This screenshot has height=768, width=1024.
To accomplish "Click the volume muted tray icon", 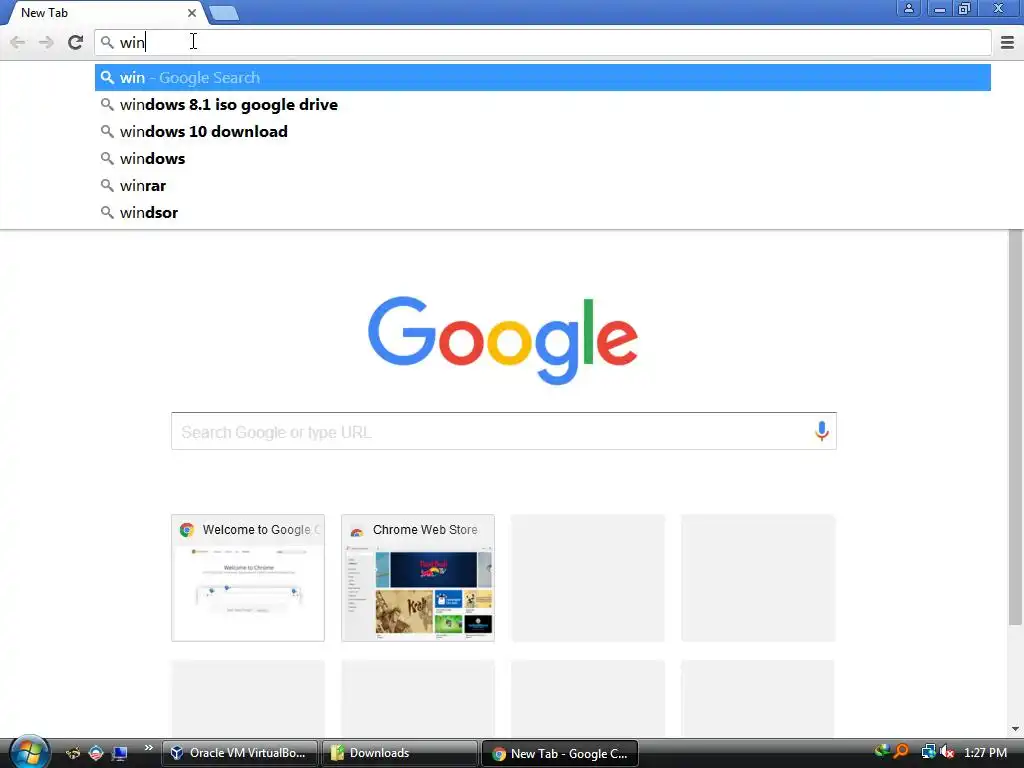I will tap(947, 752).
